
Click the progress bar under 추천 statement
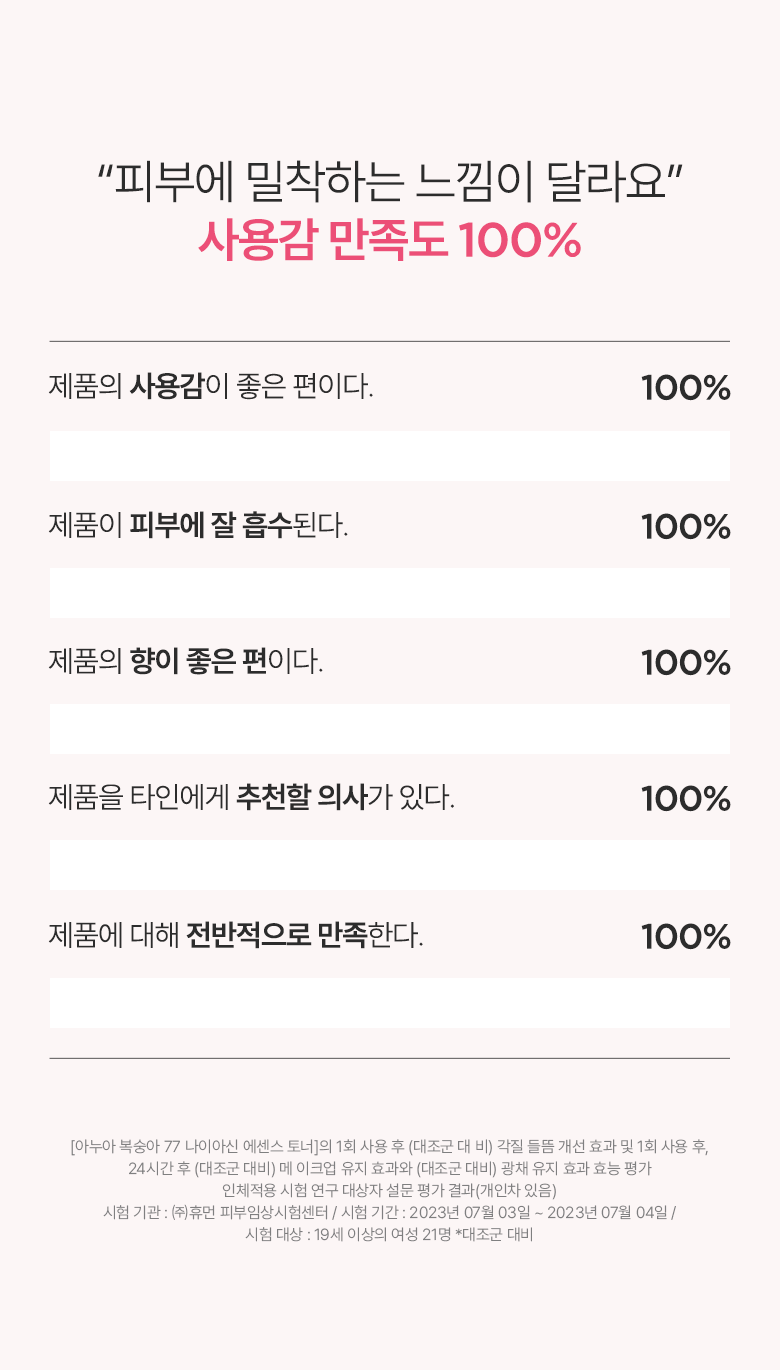(x=390, y=865)
